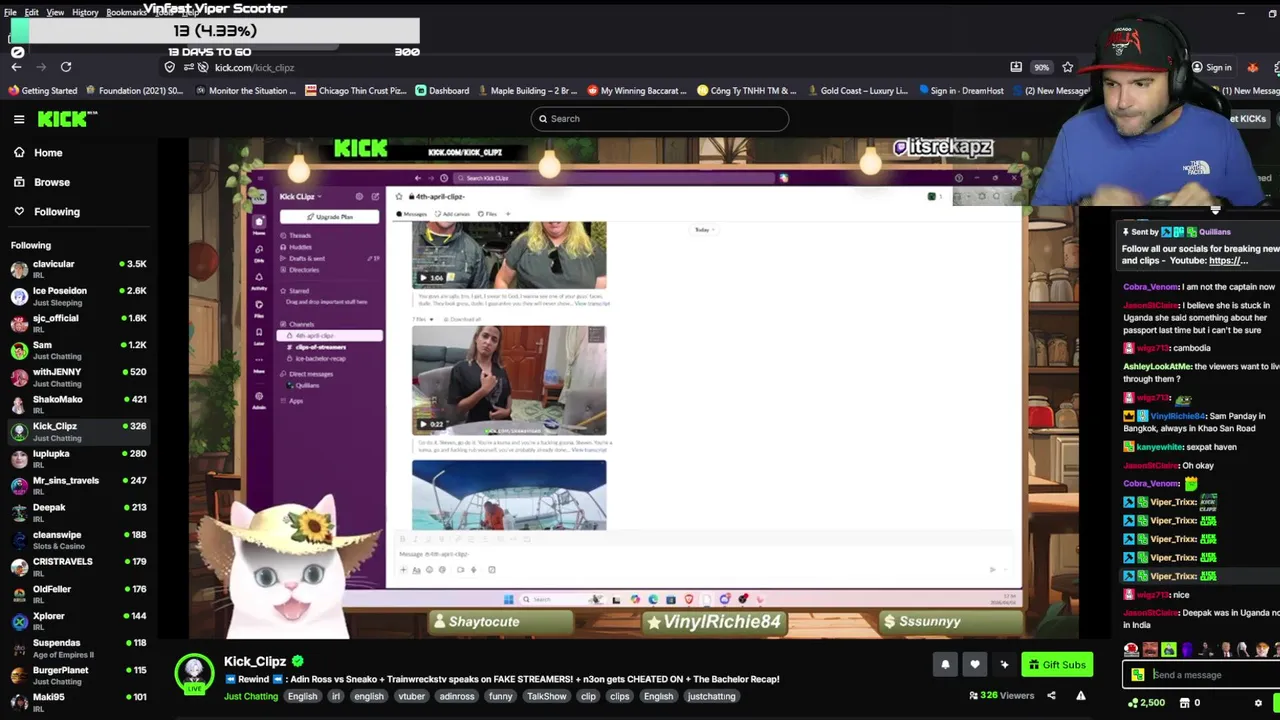
Task: Open Dashboard bookmark
Action: (442, 91)
